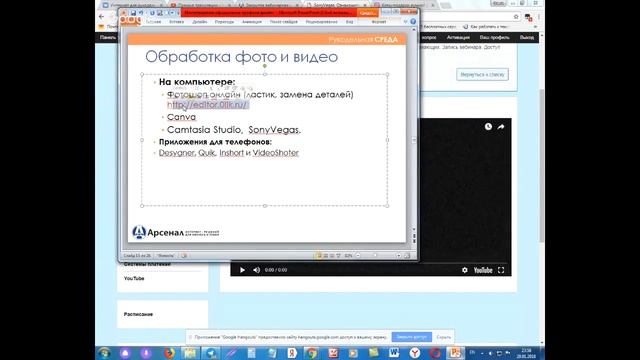
Task: Follow the editor.0lik.ru hyperlink on the slide
Action: click(207, 104)
